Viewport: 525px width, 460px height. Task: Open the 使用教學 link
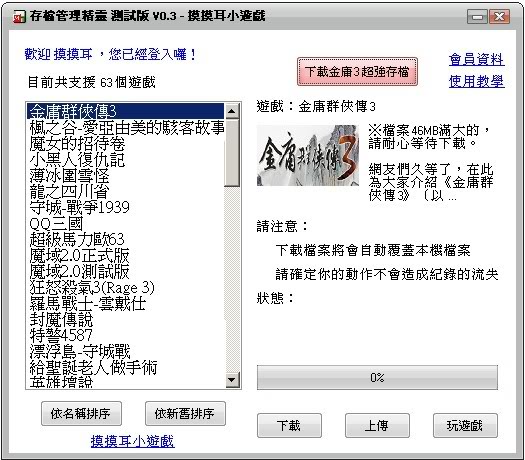(476, 81)
